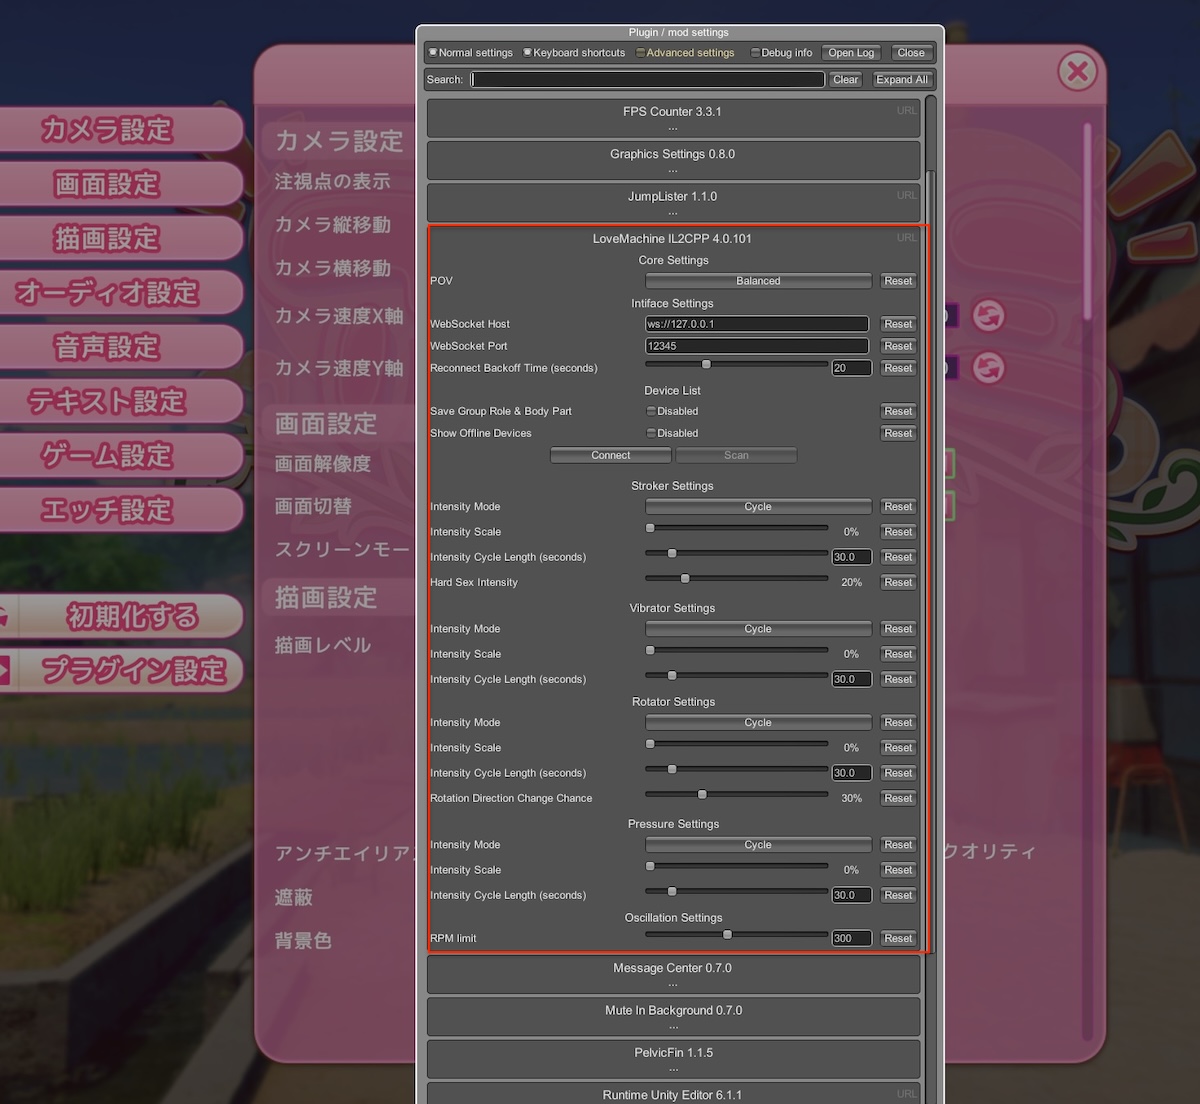
Task: Click the Connect button
Action: [610, 455]
